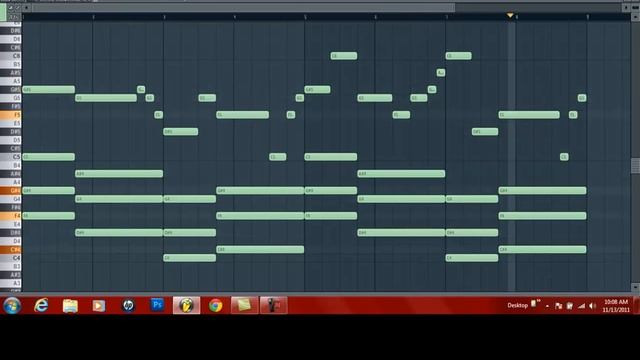The height and width of the screenshot is (360, 640).
Task: Open Internet Explorer from the taskbar
Action: pos(41,305)
